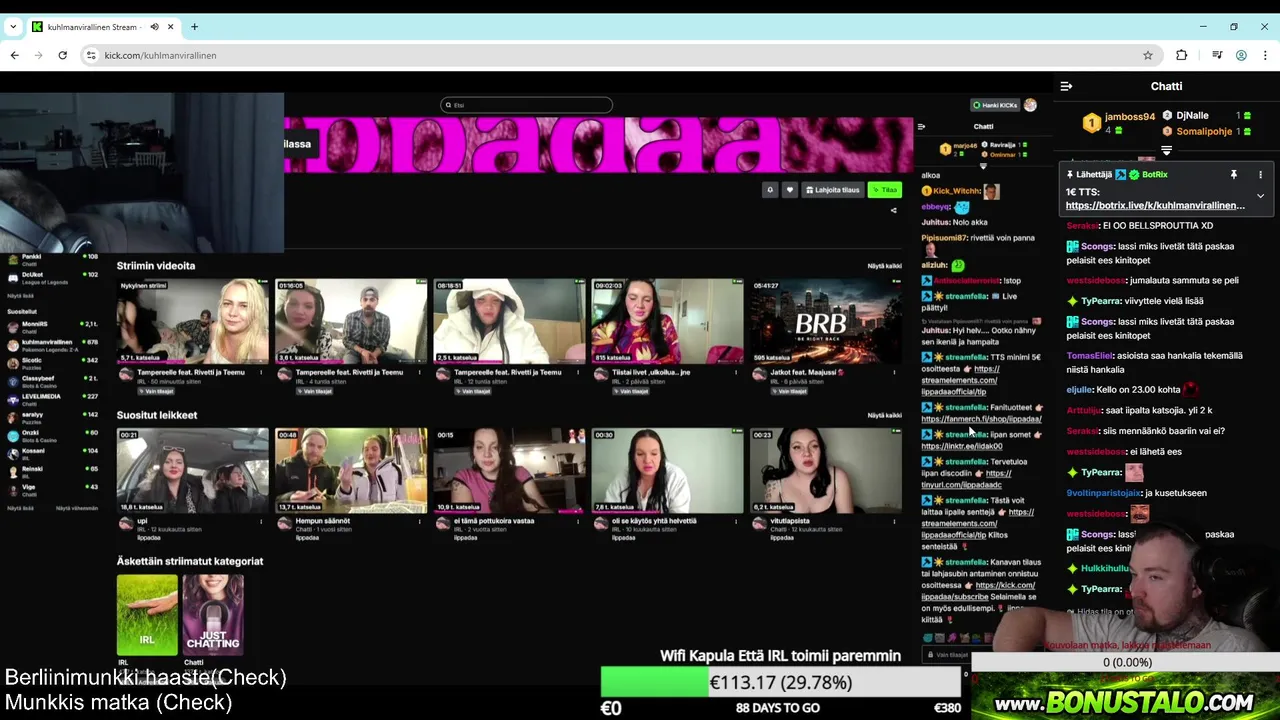Go back in the browser

(14, 55)
